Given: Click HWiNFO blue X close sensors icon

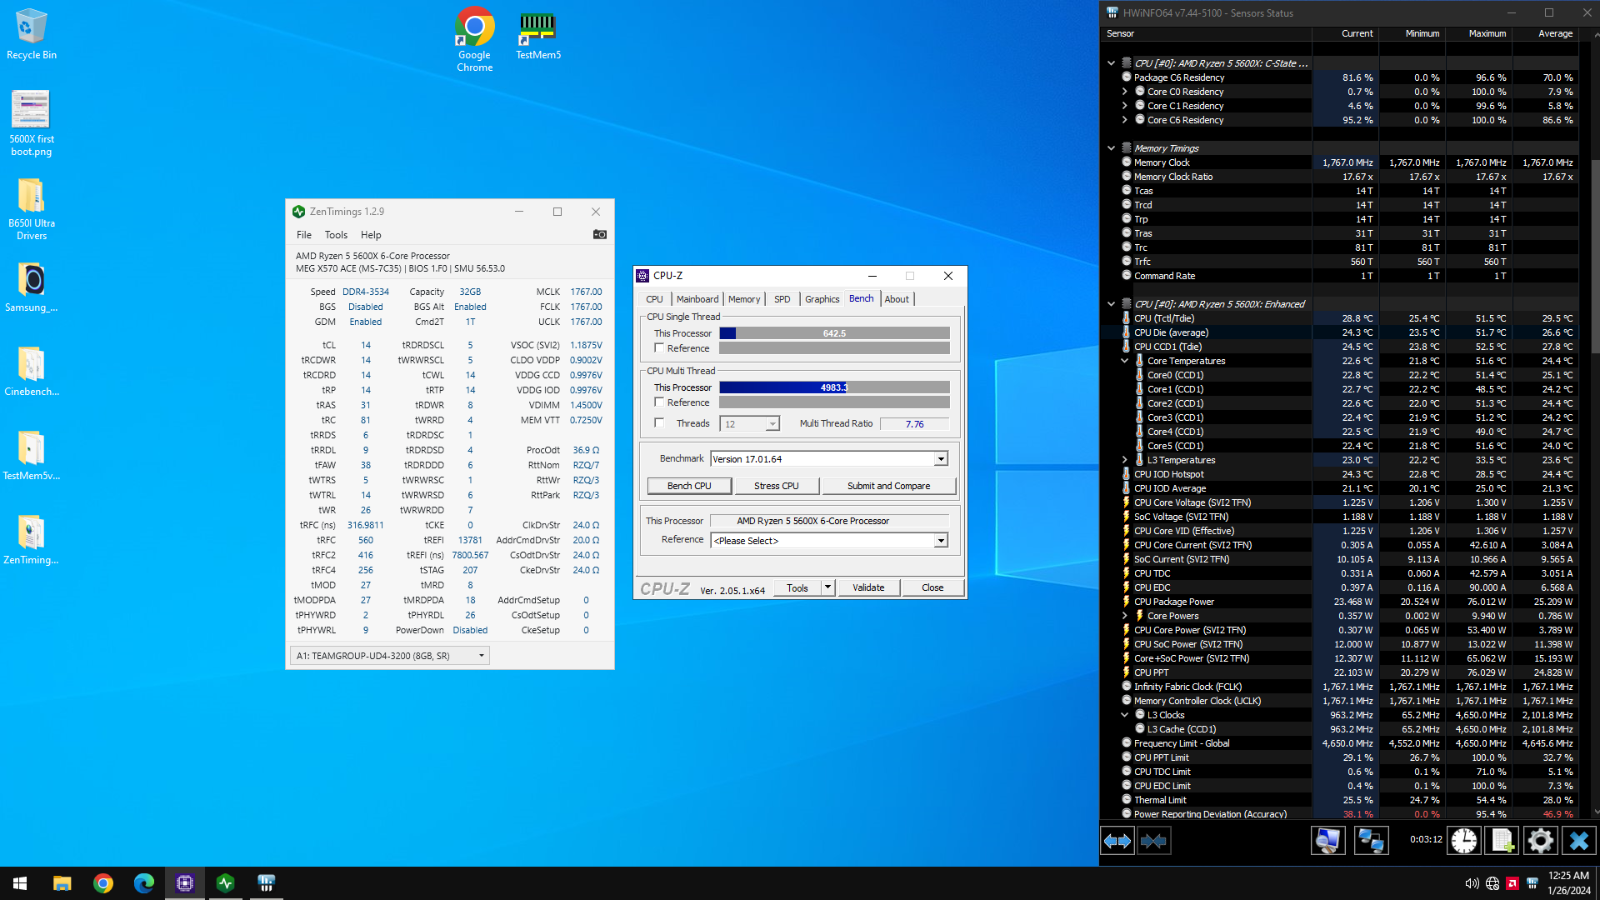Looking at the screenshot, I should tap(1579, 841).
